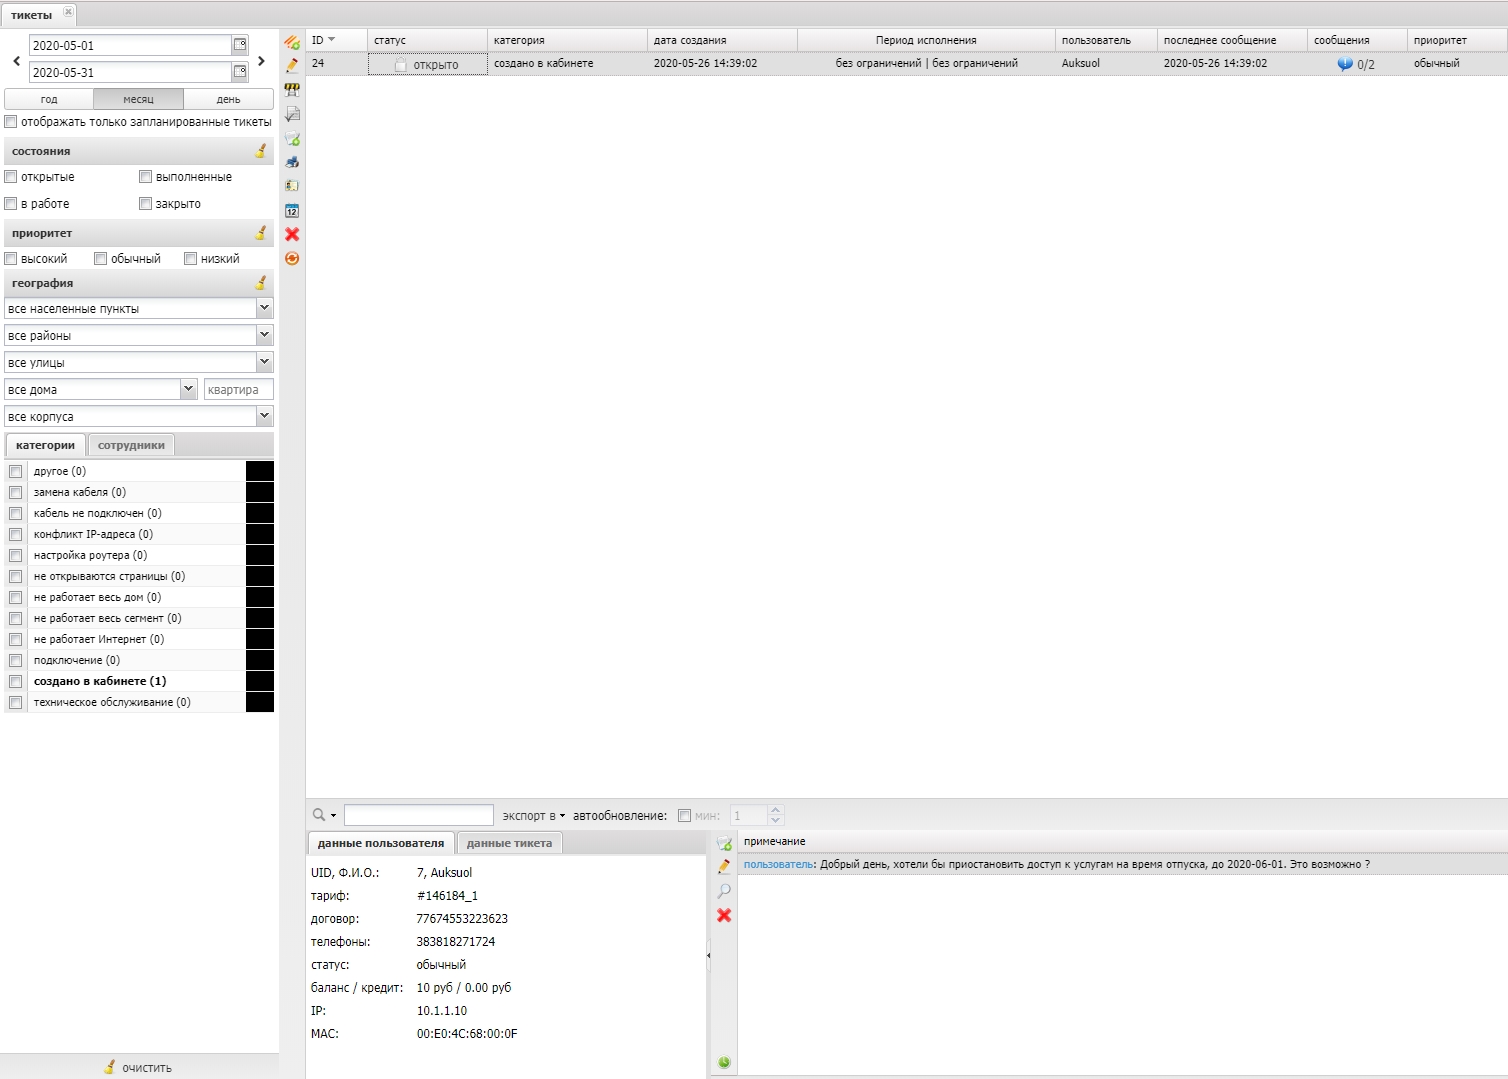This screenshot has height=1079, width=1508.
Task: Click the magnifier icon beside the notes panel
Action: click(x=724, y=891)
